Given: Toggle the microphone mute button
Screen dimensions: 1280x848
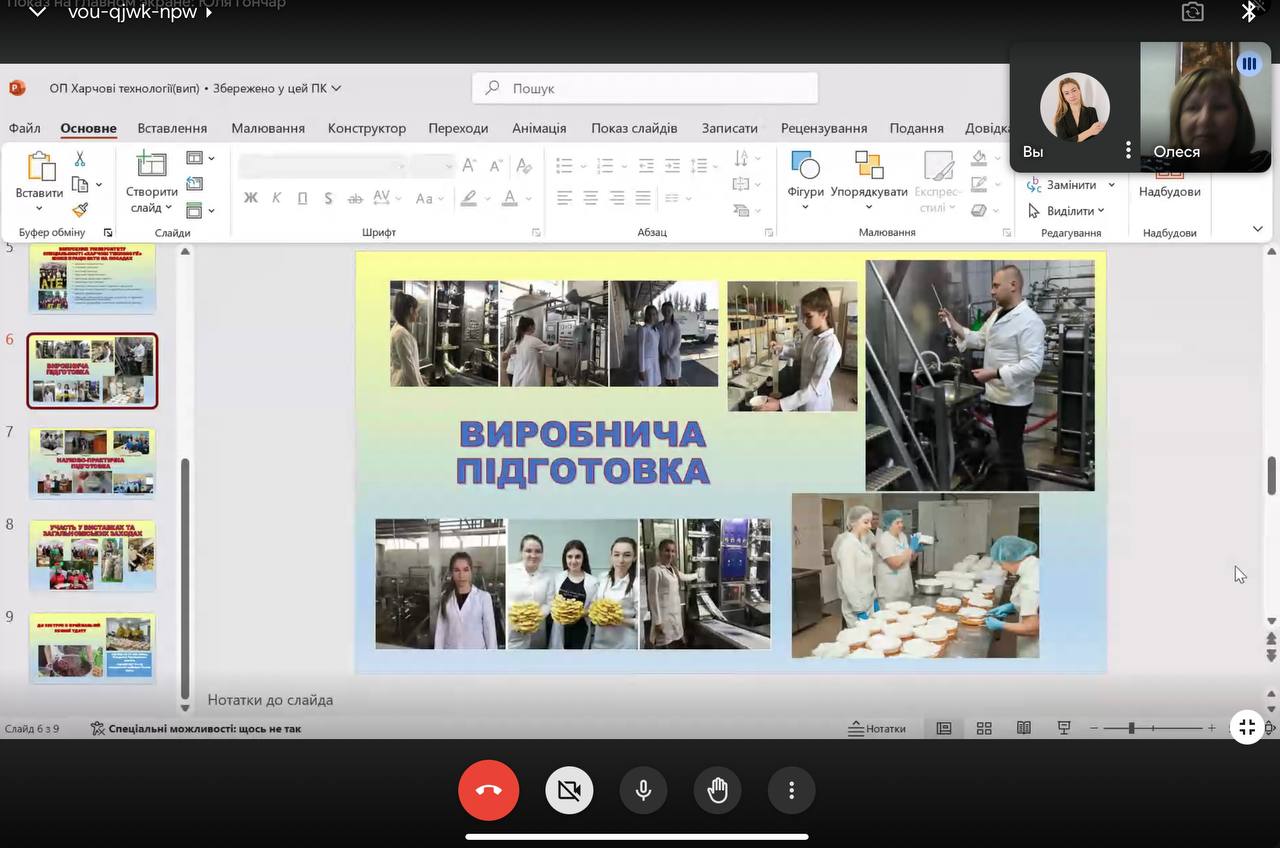Looking at the screenshot, I should point(643,791).
